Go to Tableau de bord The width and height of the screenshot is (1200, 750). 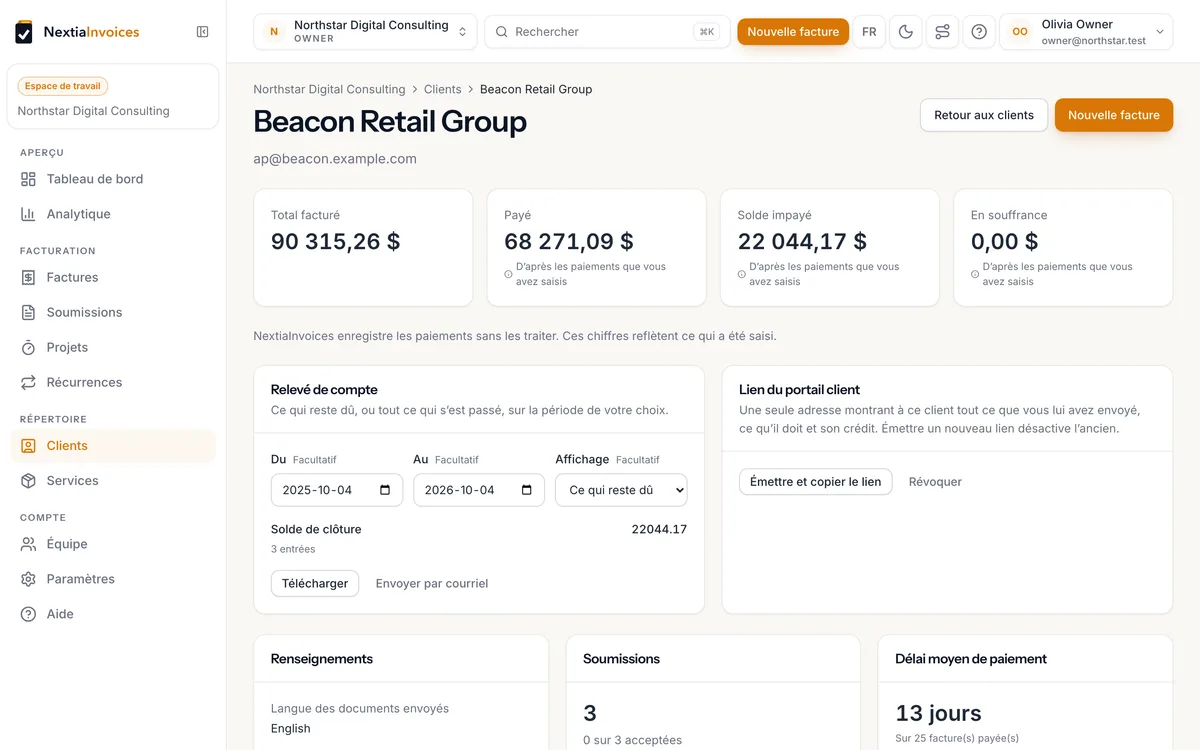click(113, 179)
